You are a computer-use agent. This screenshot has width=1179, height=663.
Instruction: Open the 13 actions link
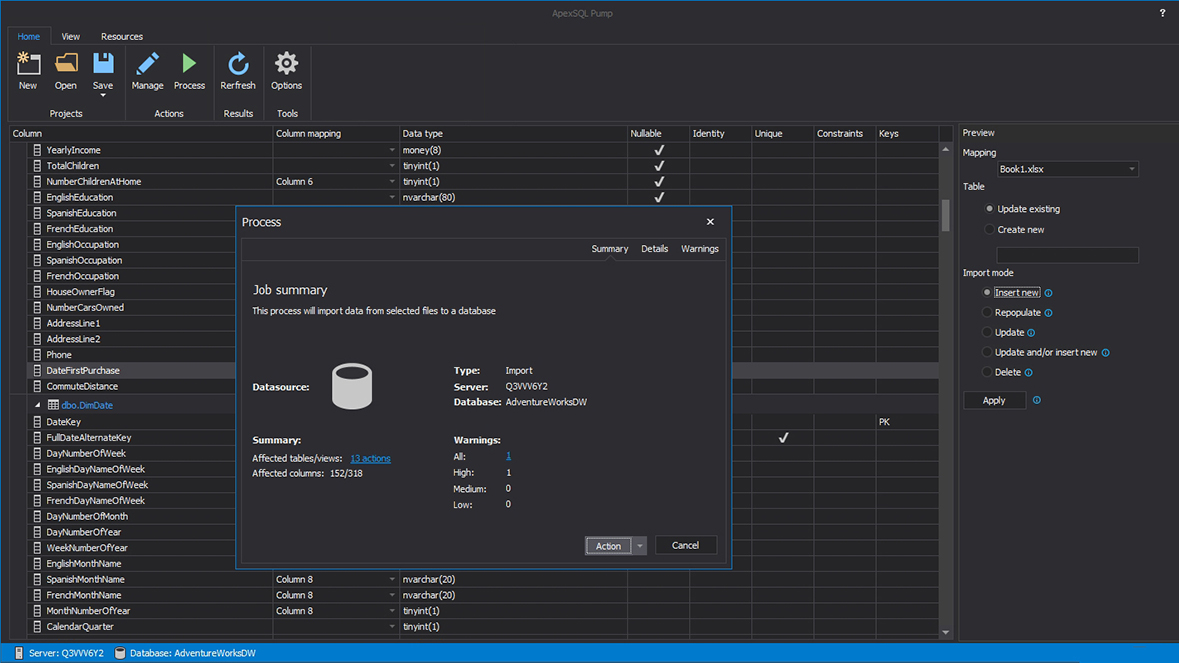[x=370, y=458]
